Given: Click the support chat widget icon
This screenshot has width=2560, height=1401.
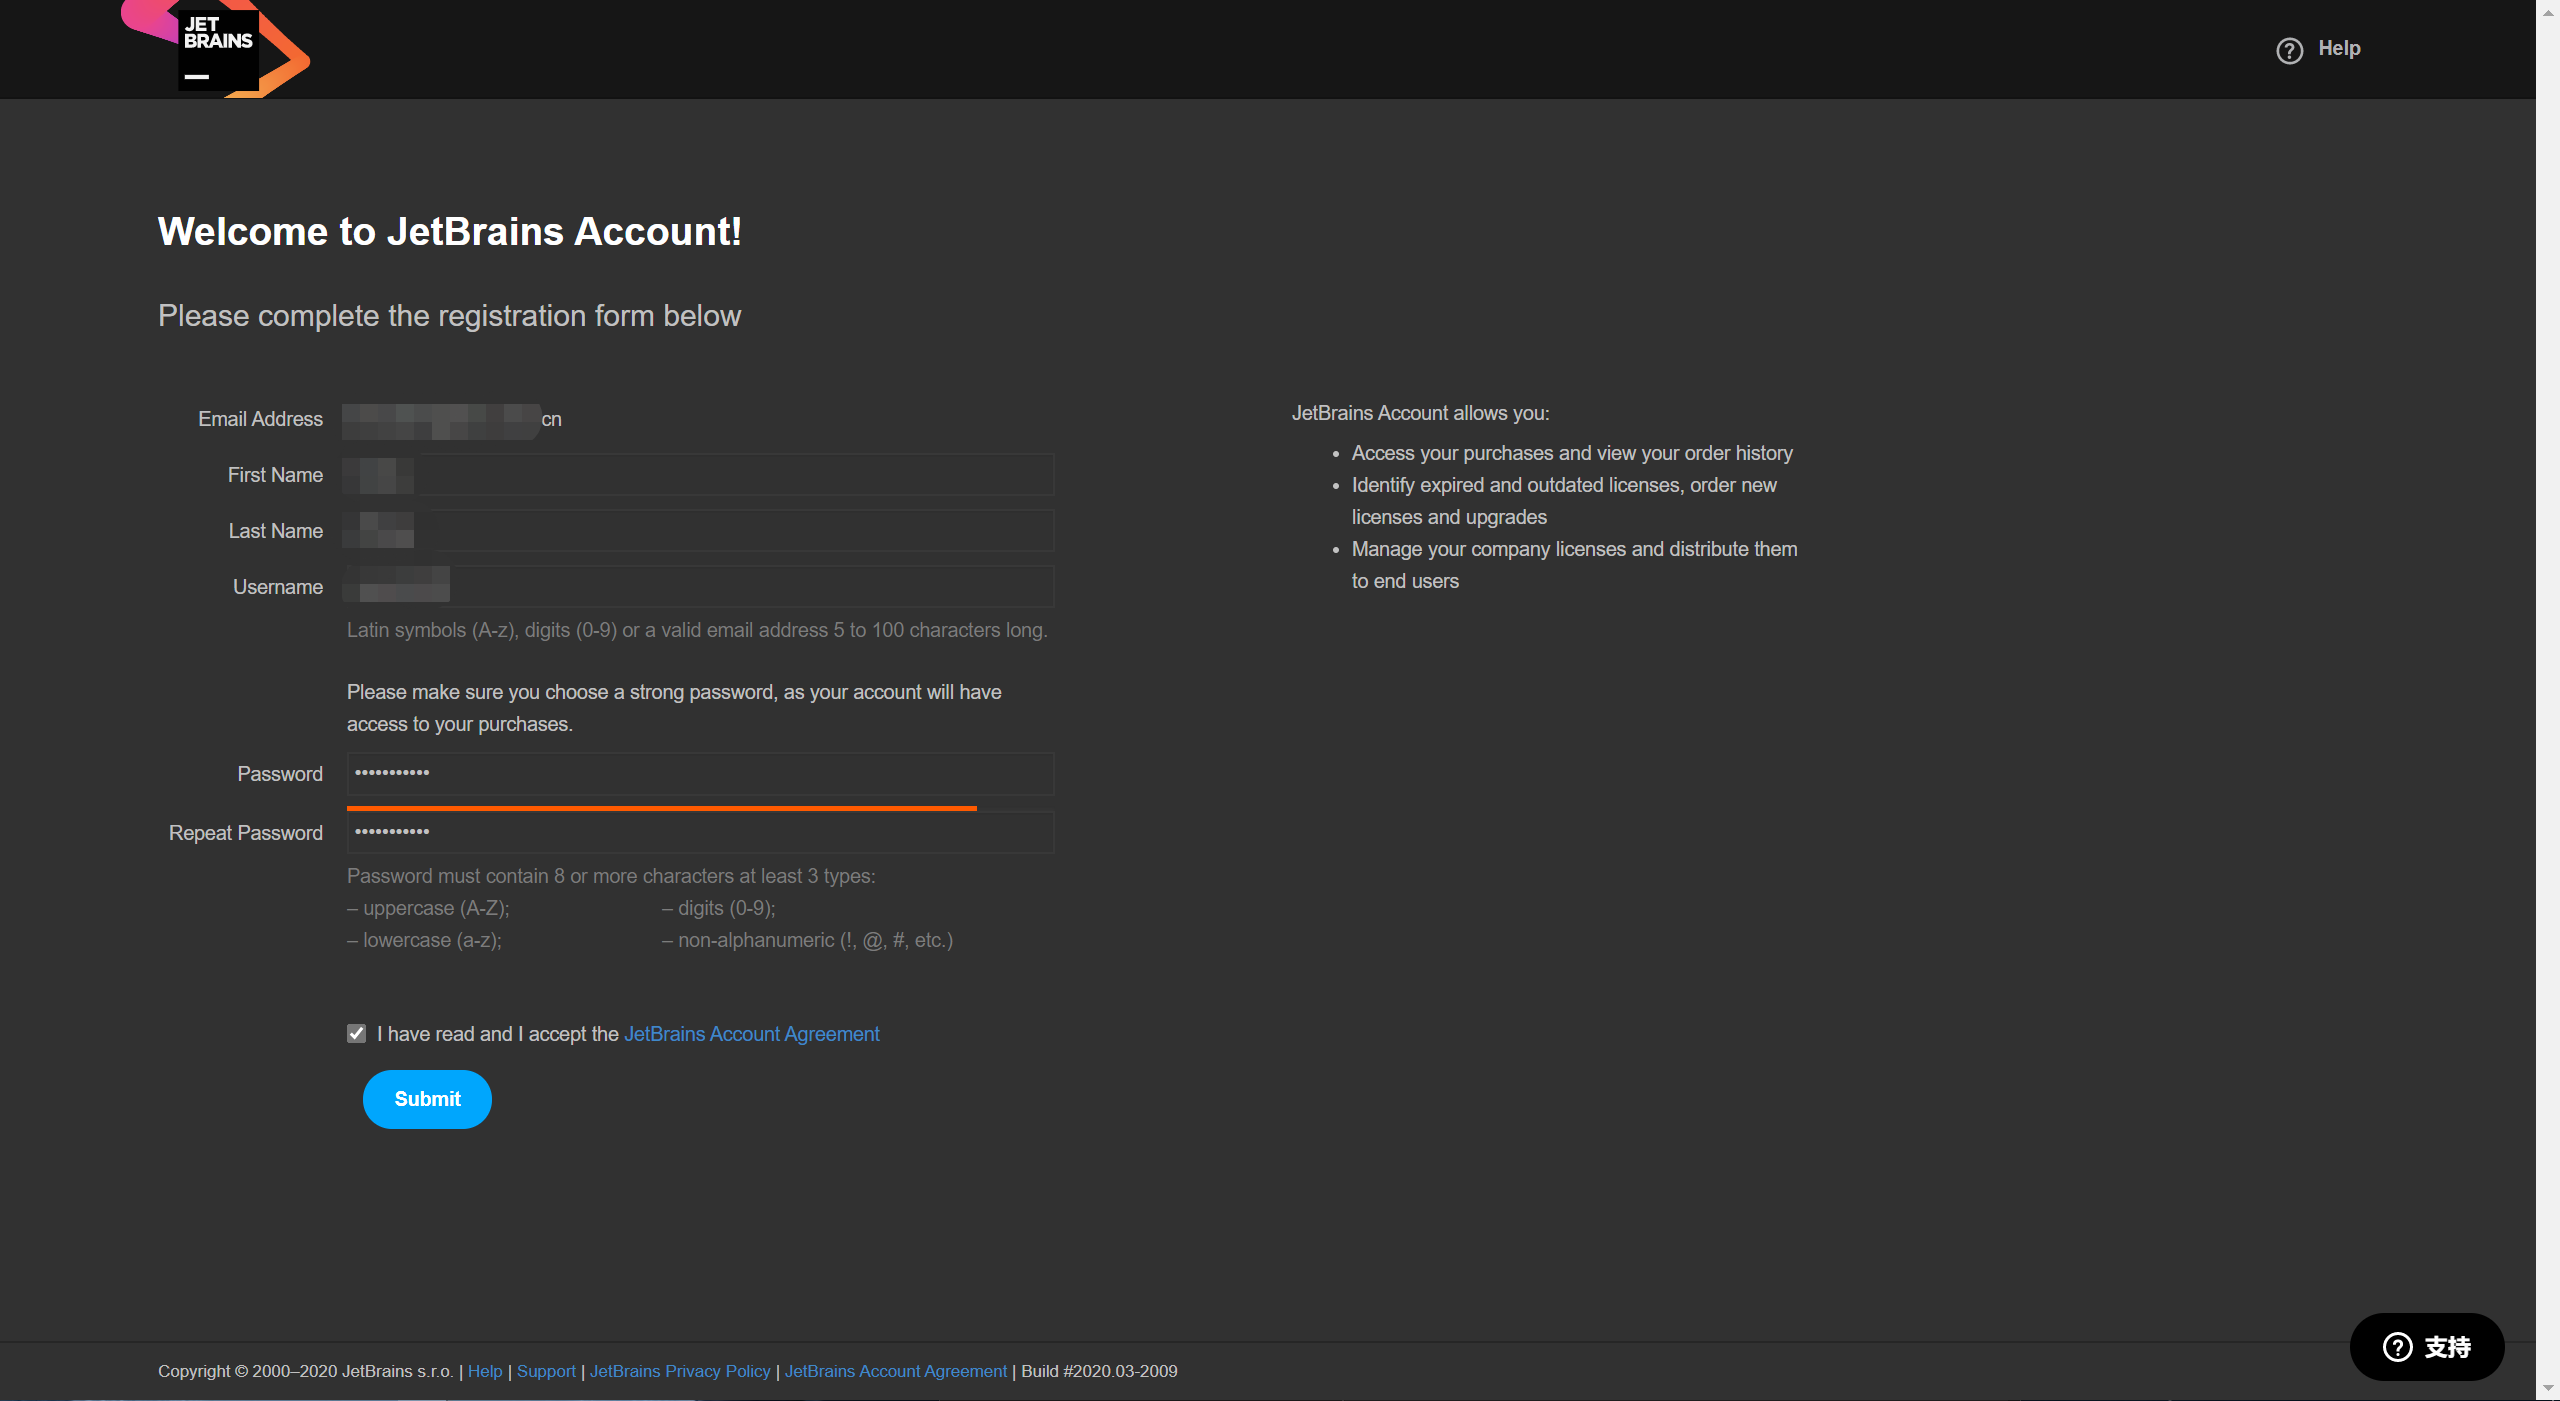Looking at the screenshot, I should [x=2397, y=1347].
